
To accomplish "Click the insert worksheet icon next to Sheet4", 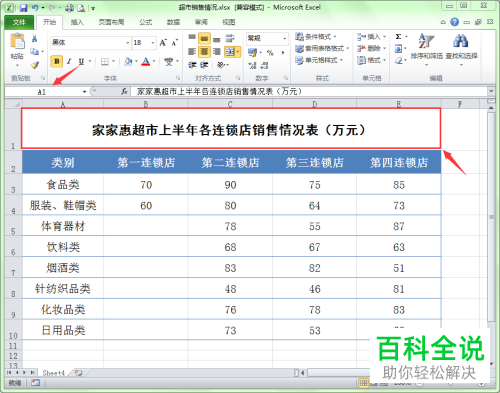I will pyautogui.click(x=79, y=373).
